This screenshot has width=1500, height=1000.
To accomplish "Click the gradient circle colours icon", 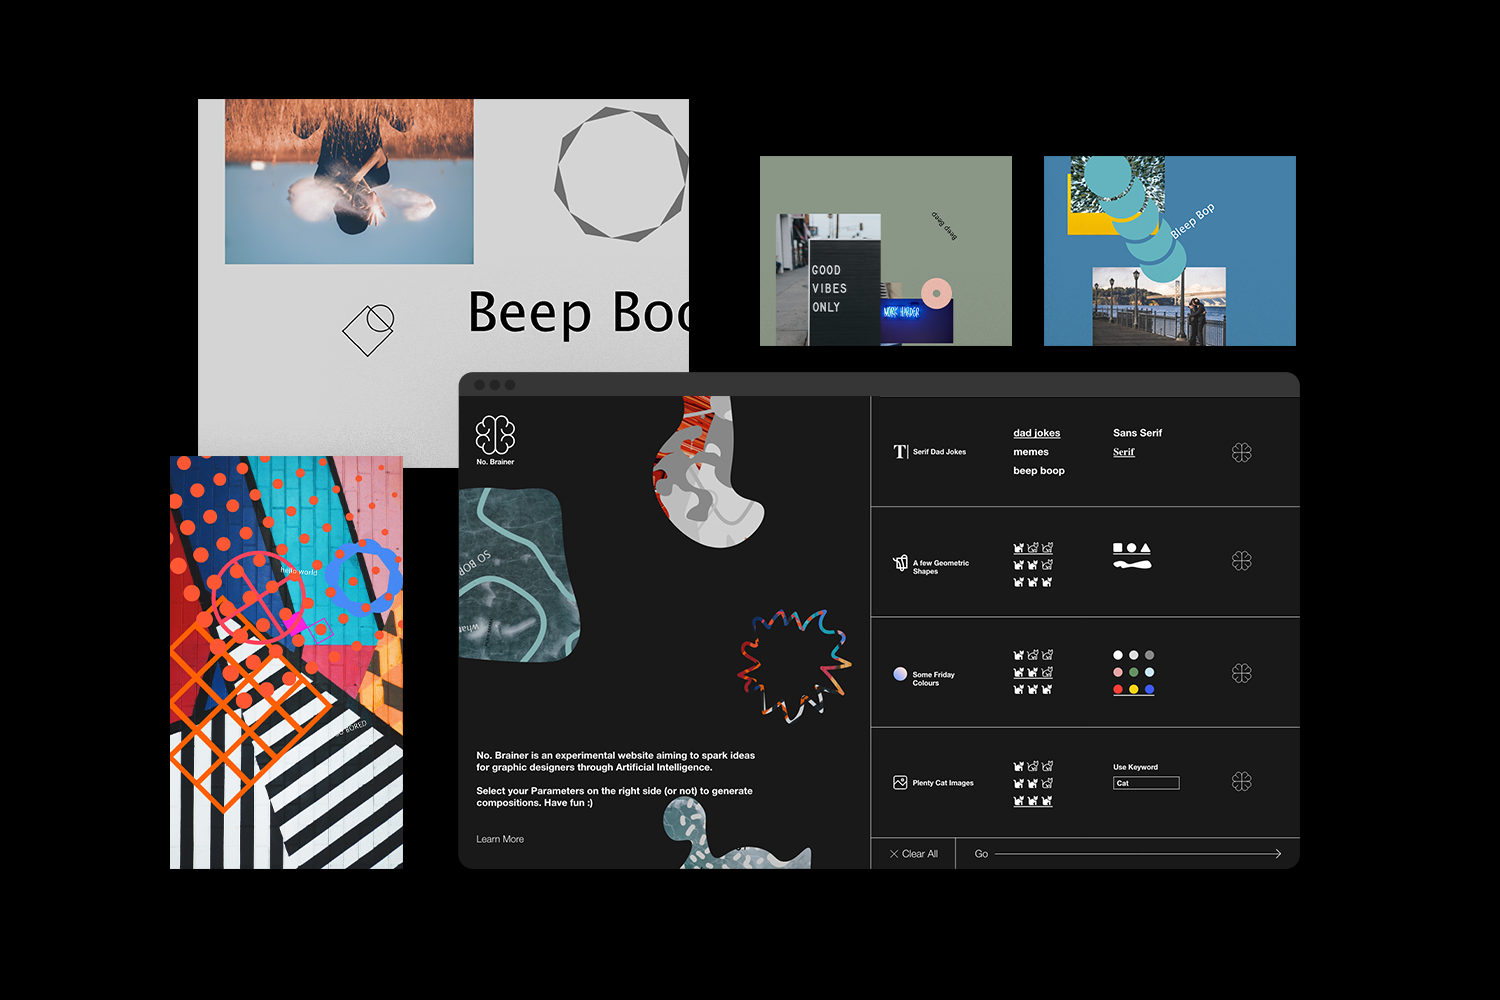I will pyautogui.click(x=900, y=674).
